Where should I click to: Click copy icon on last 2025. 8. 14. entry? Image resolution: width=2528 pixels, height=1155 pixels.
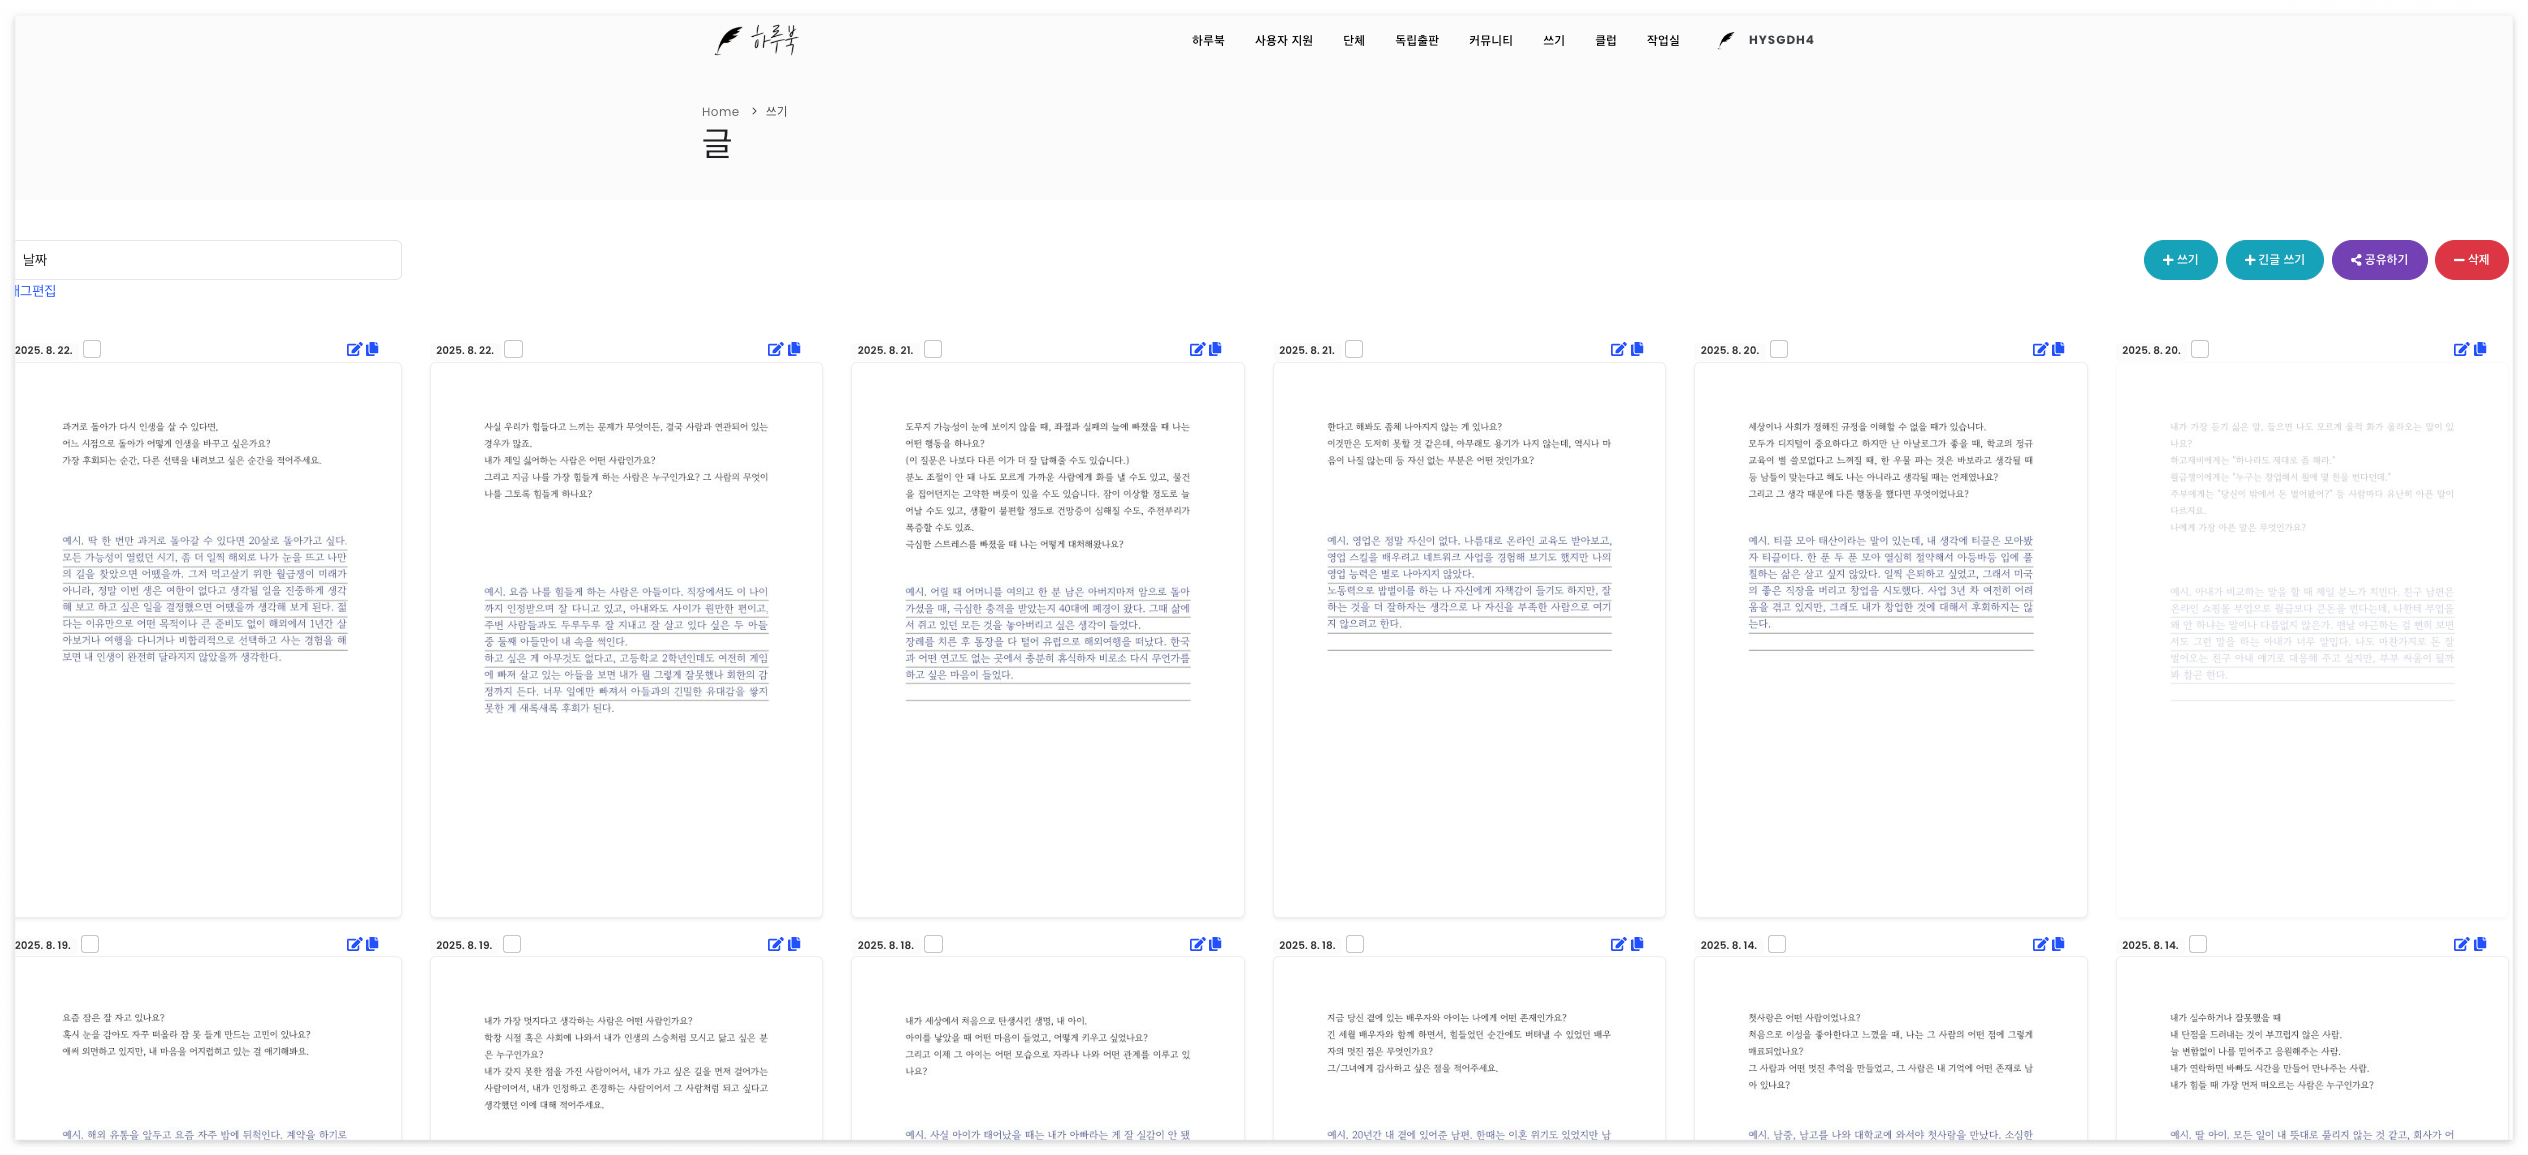coord(2480,944)
